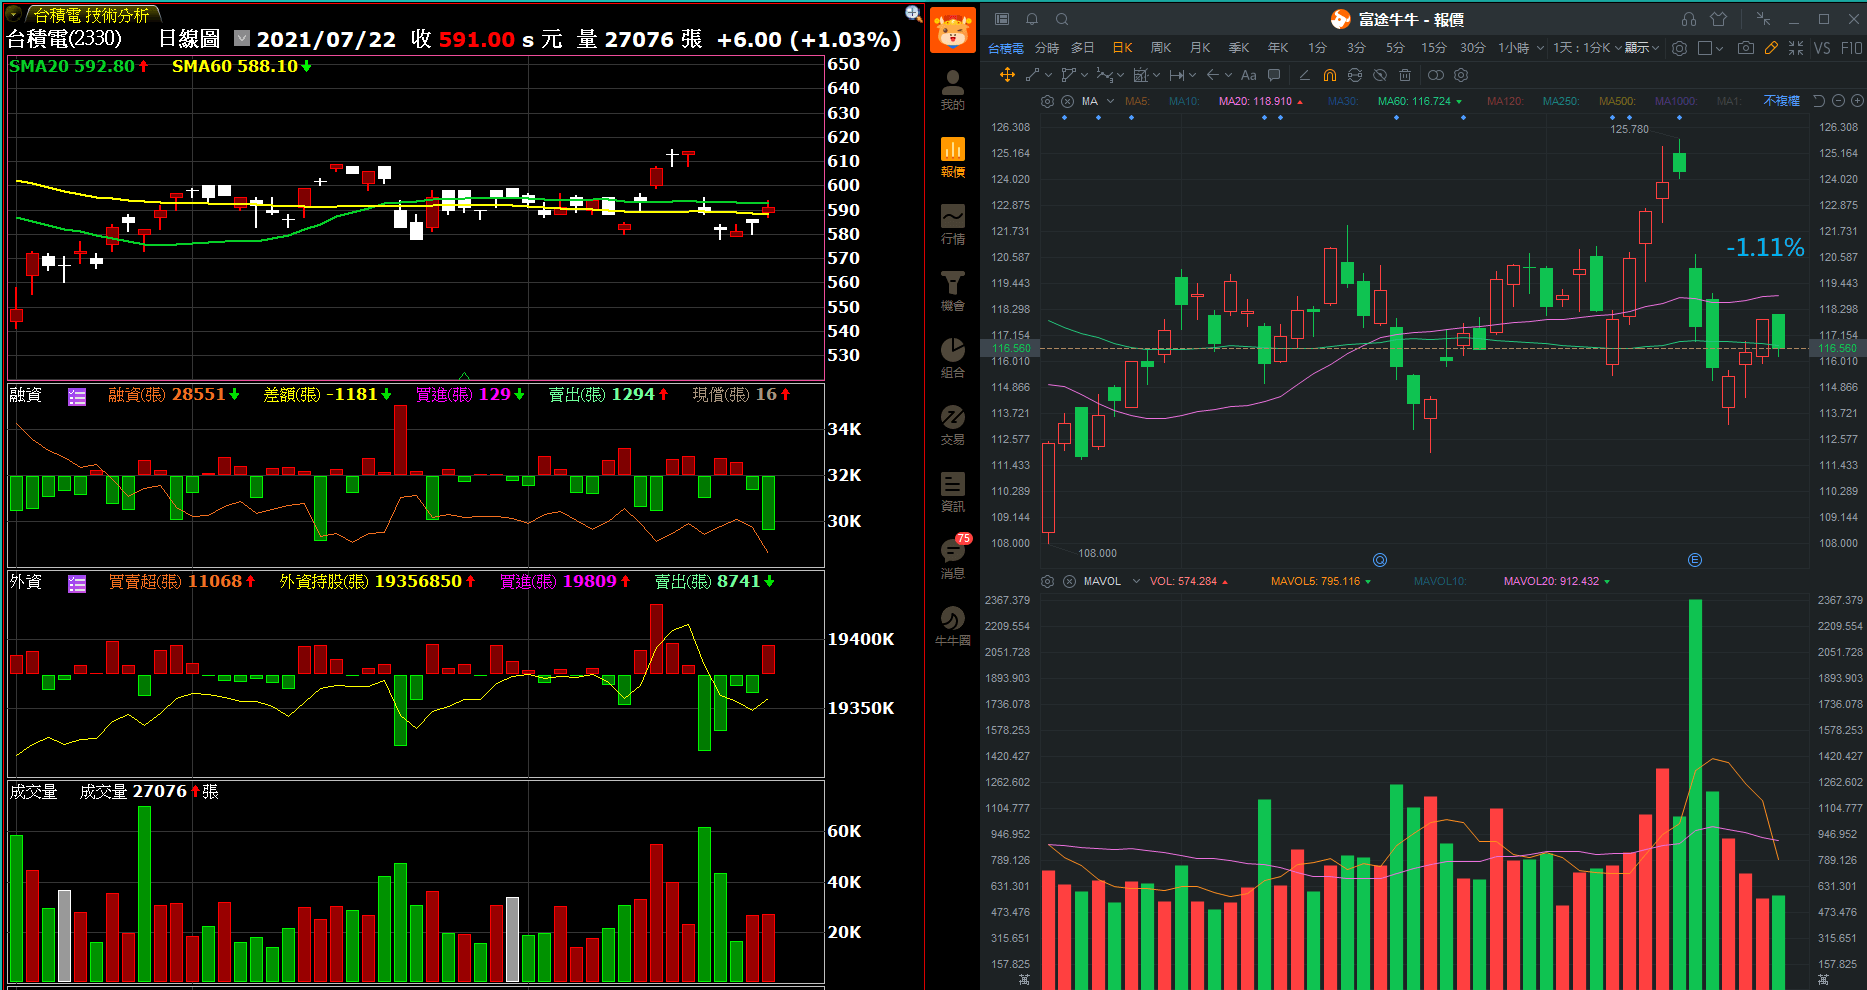Open the 消息 messages icon with 75 badge
Viewport: 1867px width, 990px height.
953,558
